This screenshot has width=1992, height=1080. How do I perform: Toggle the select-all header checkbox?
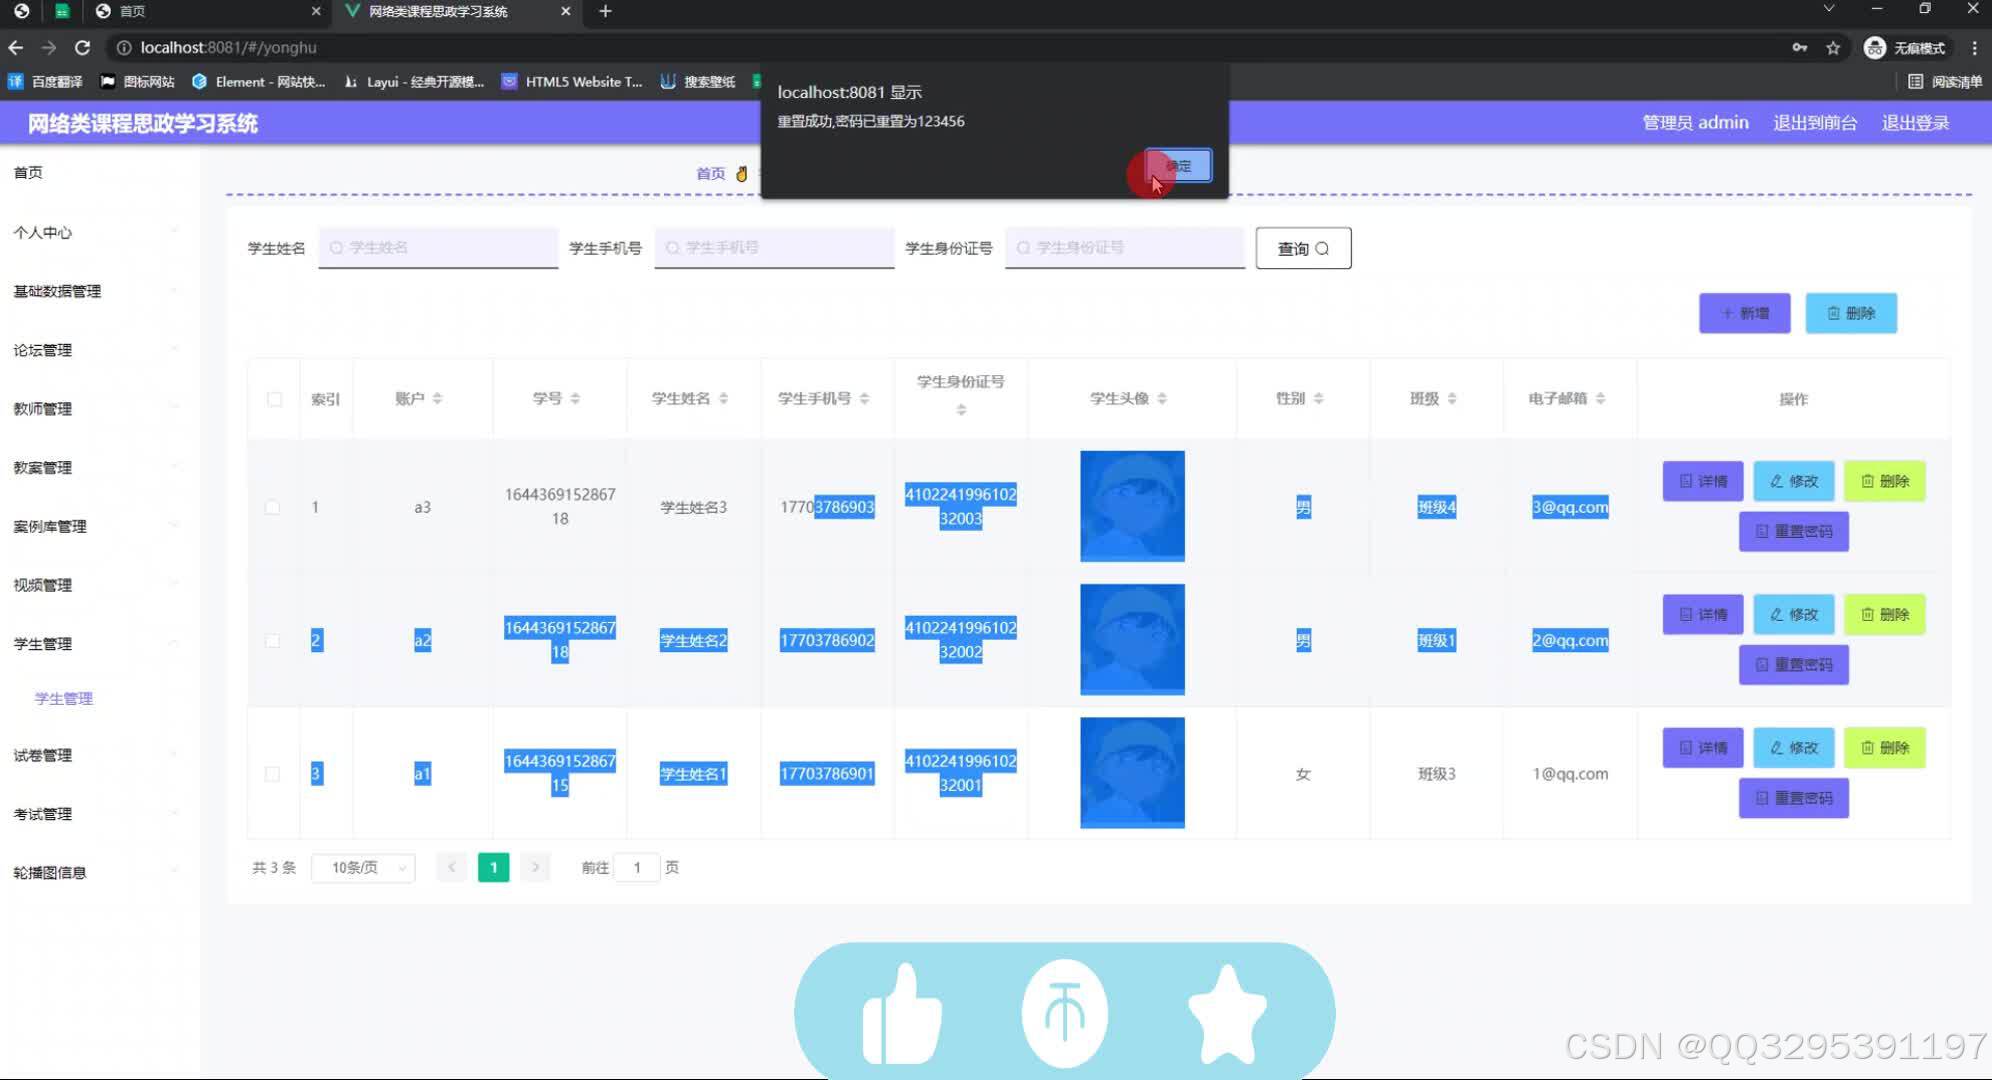coord(274,399)
